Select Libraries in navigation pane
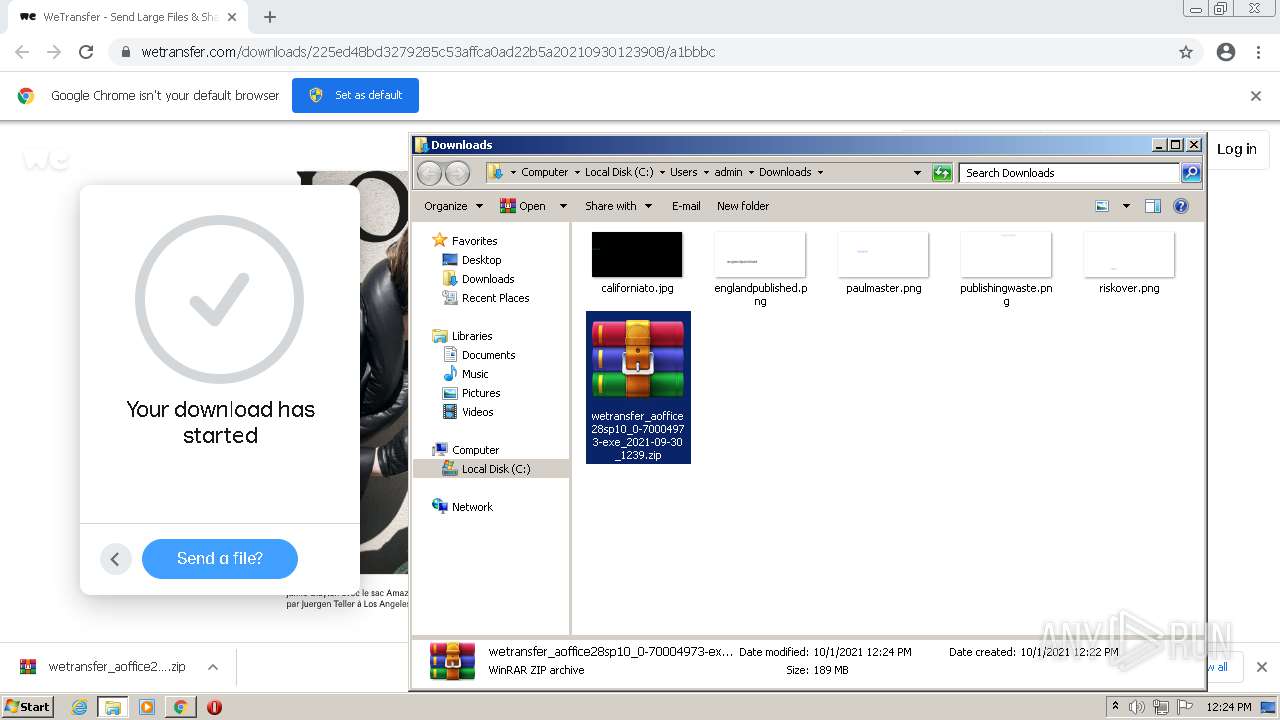The height and width of the screenshot is (720, 1280). 472,336
